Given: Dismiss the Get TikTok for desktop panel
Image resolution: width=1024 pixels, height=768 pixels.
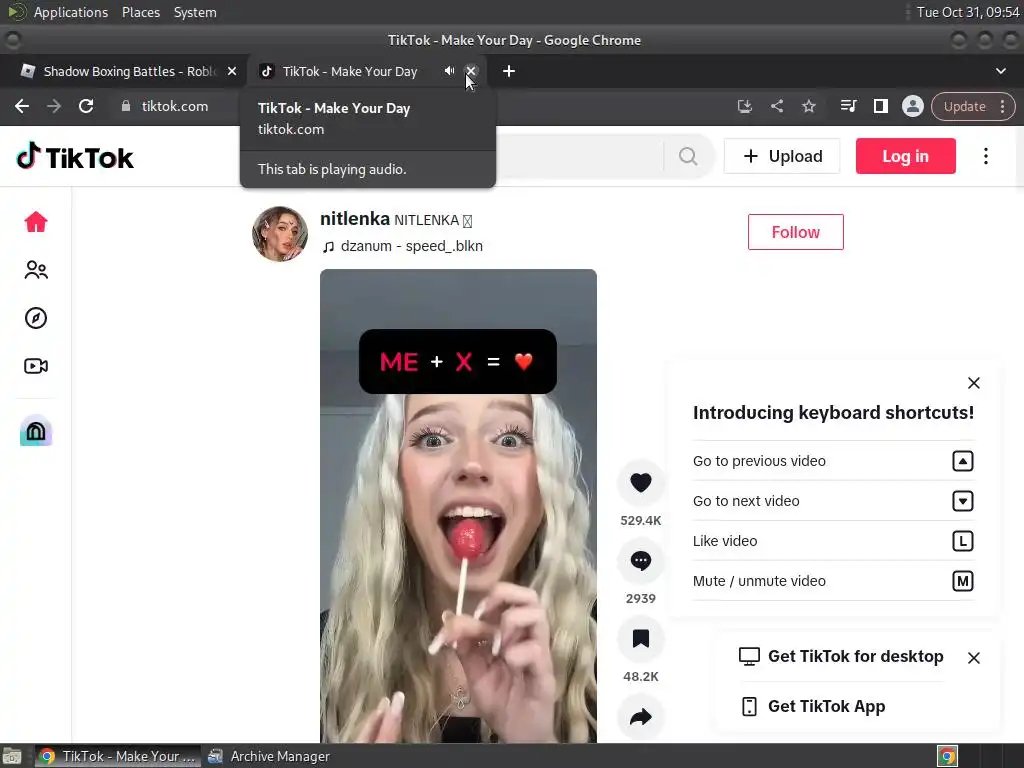Looking at the screenshot, I should (x=973, y=658).
